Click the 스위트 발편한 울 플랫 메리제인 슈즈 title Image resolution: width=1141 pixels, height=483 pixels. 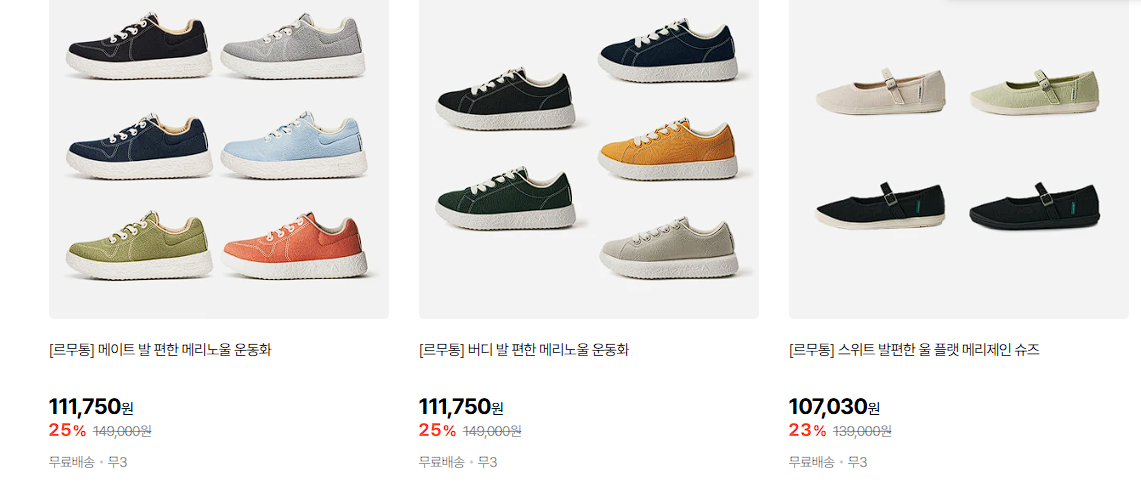[x=914, y=350]
